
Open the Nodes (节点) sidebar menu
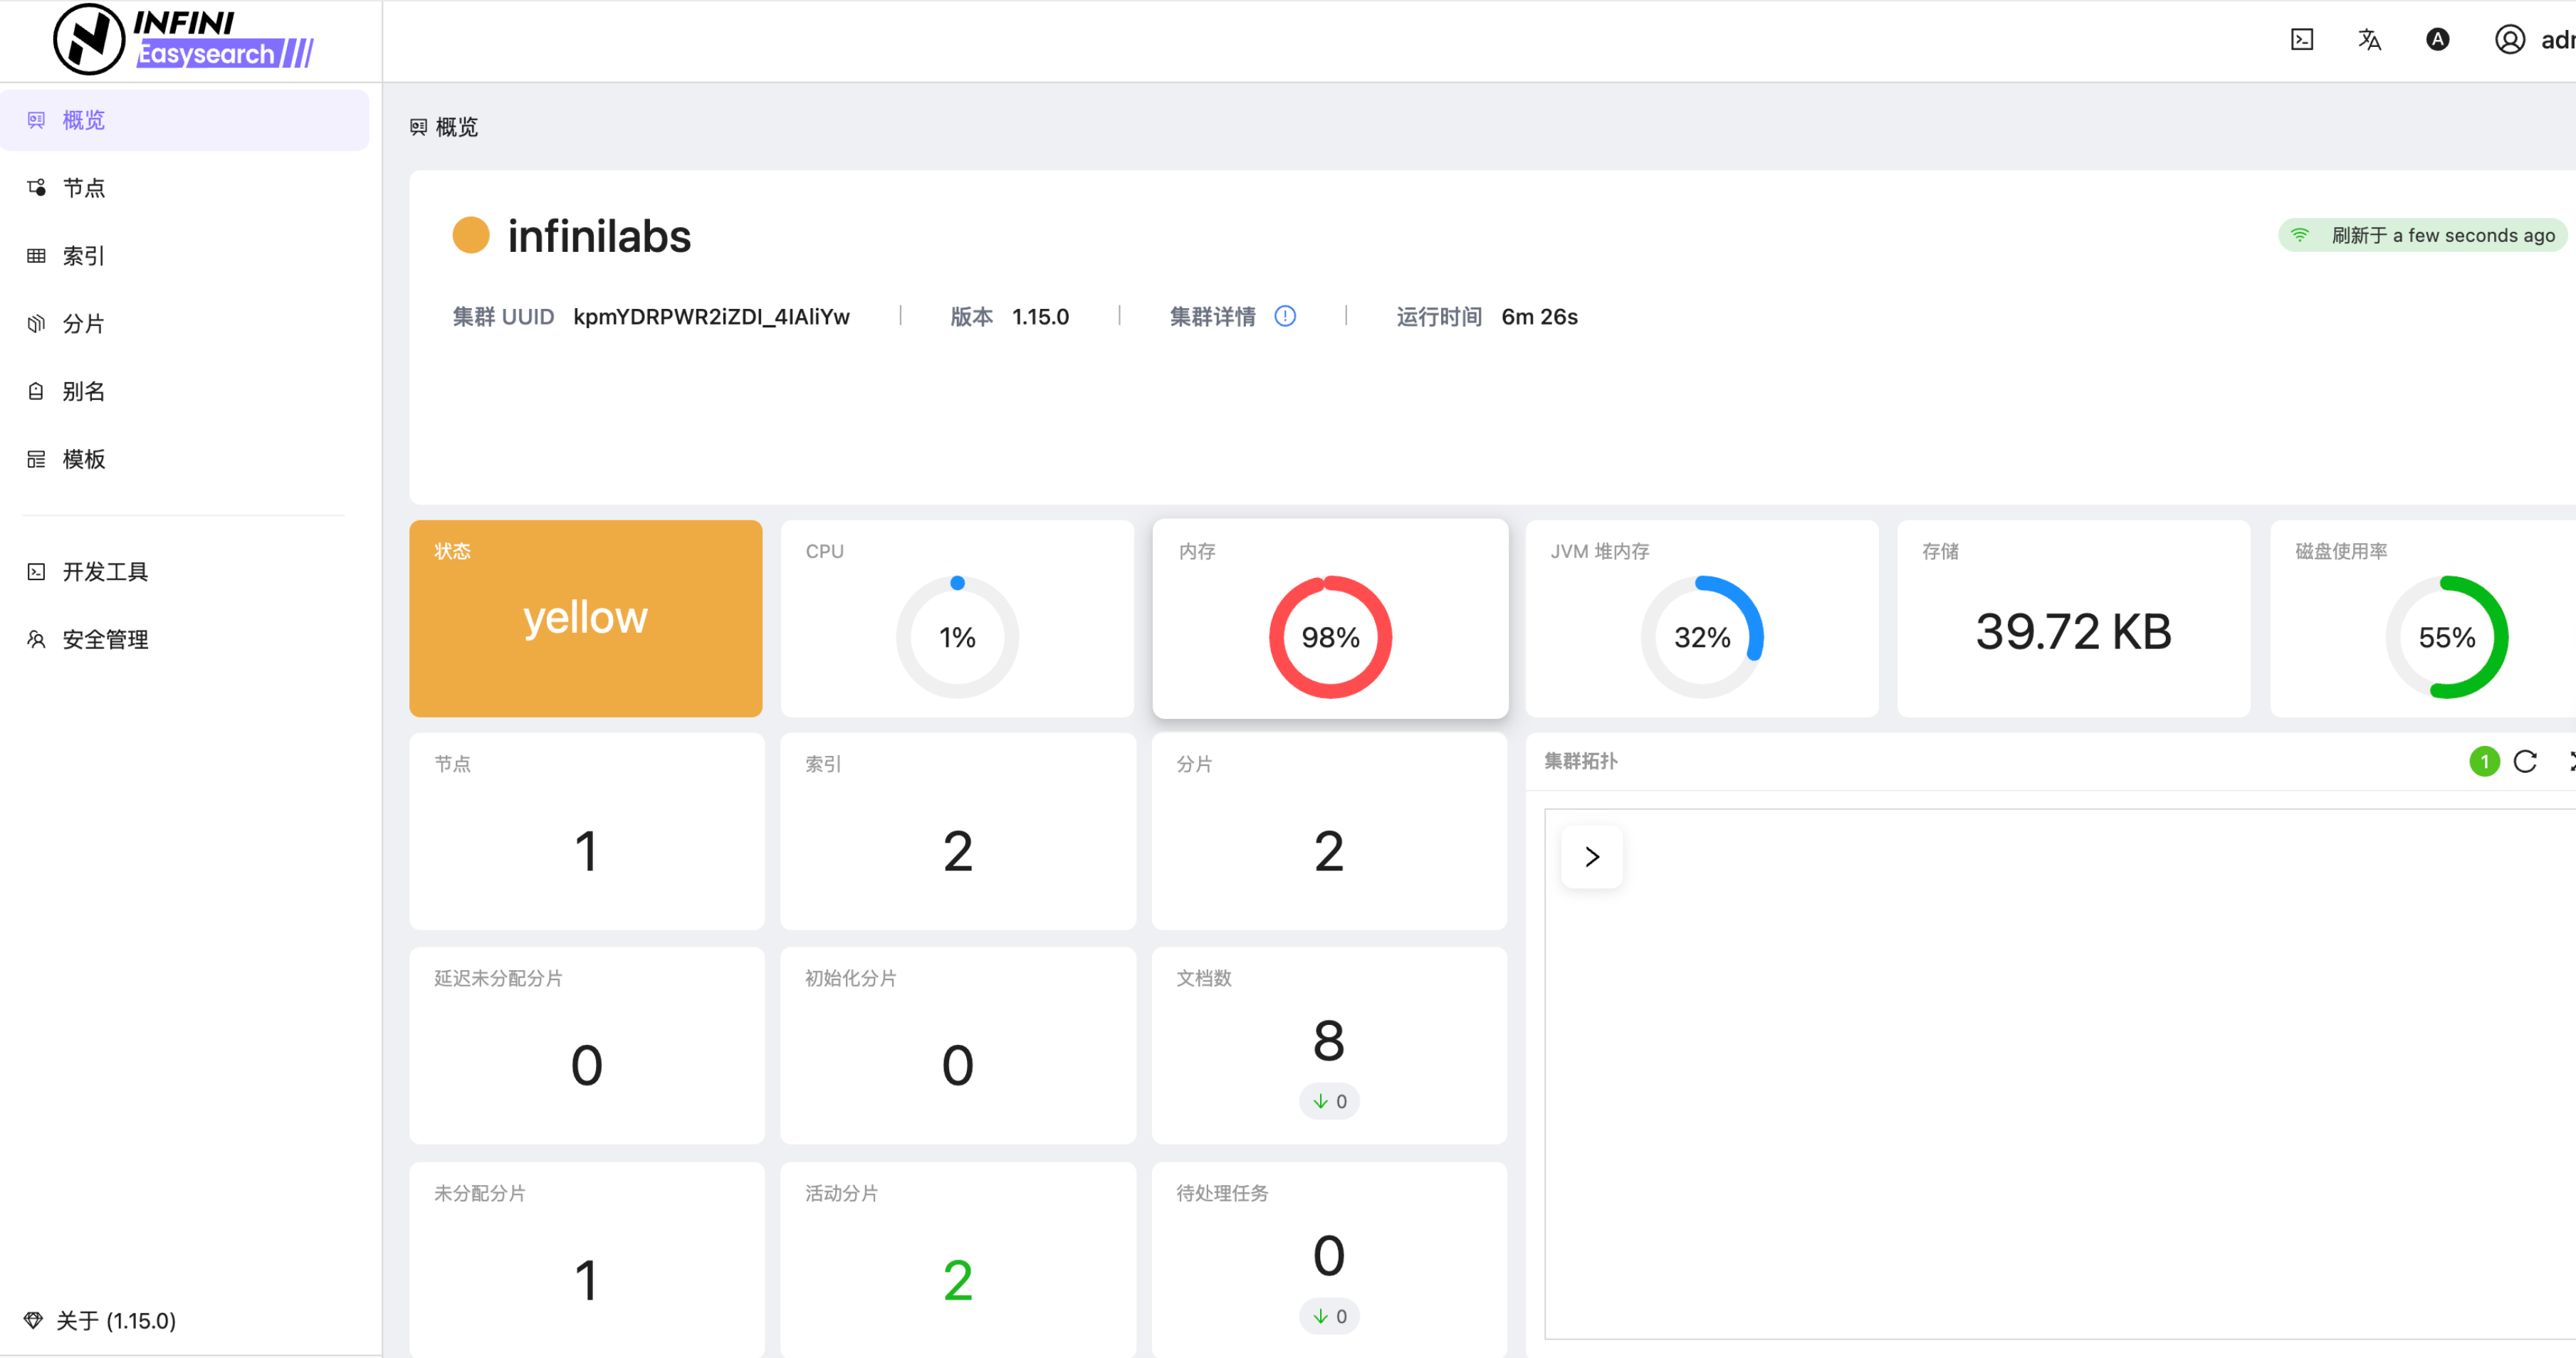84,188
